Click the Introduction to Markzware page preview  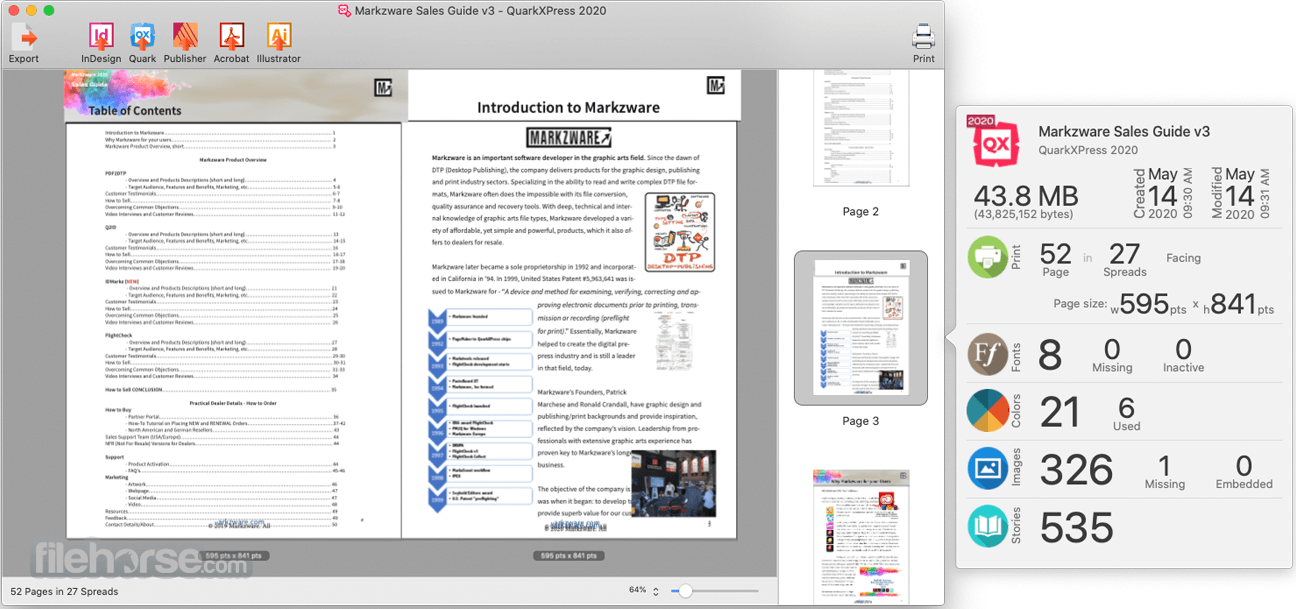pyautogui.click(x=574, y=305)
